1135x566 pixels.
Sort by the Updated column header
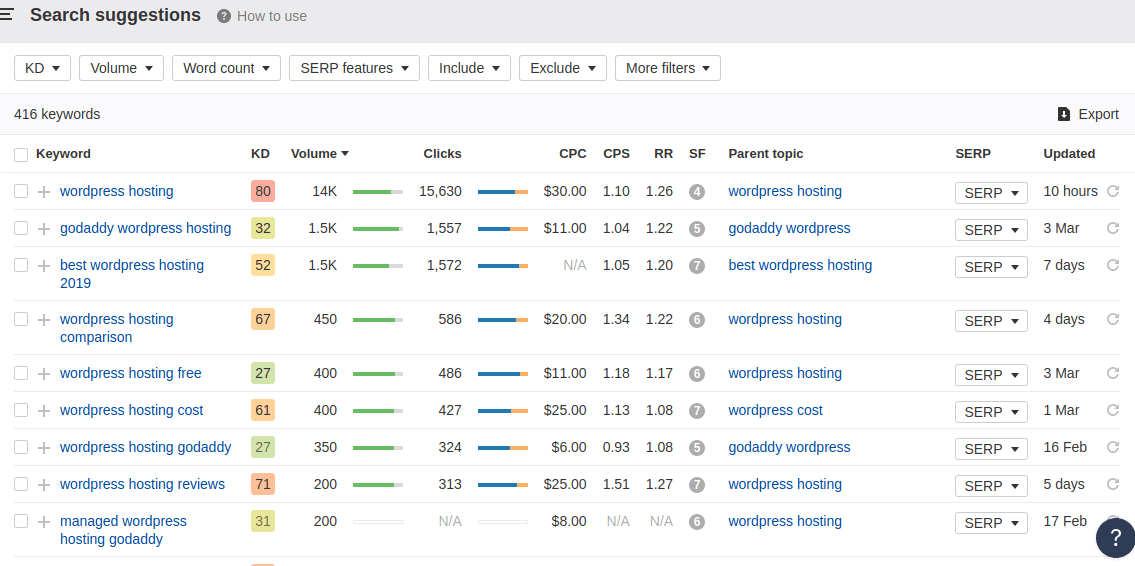point(1069,153)
